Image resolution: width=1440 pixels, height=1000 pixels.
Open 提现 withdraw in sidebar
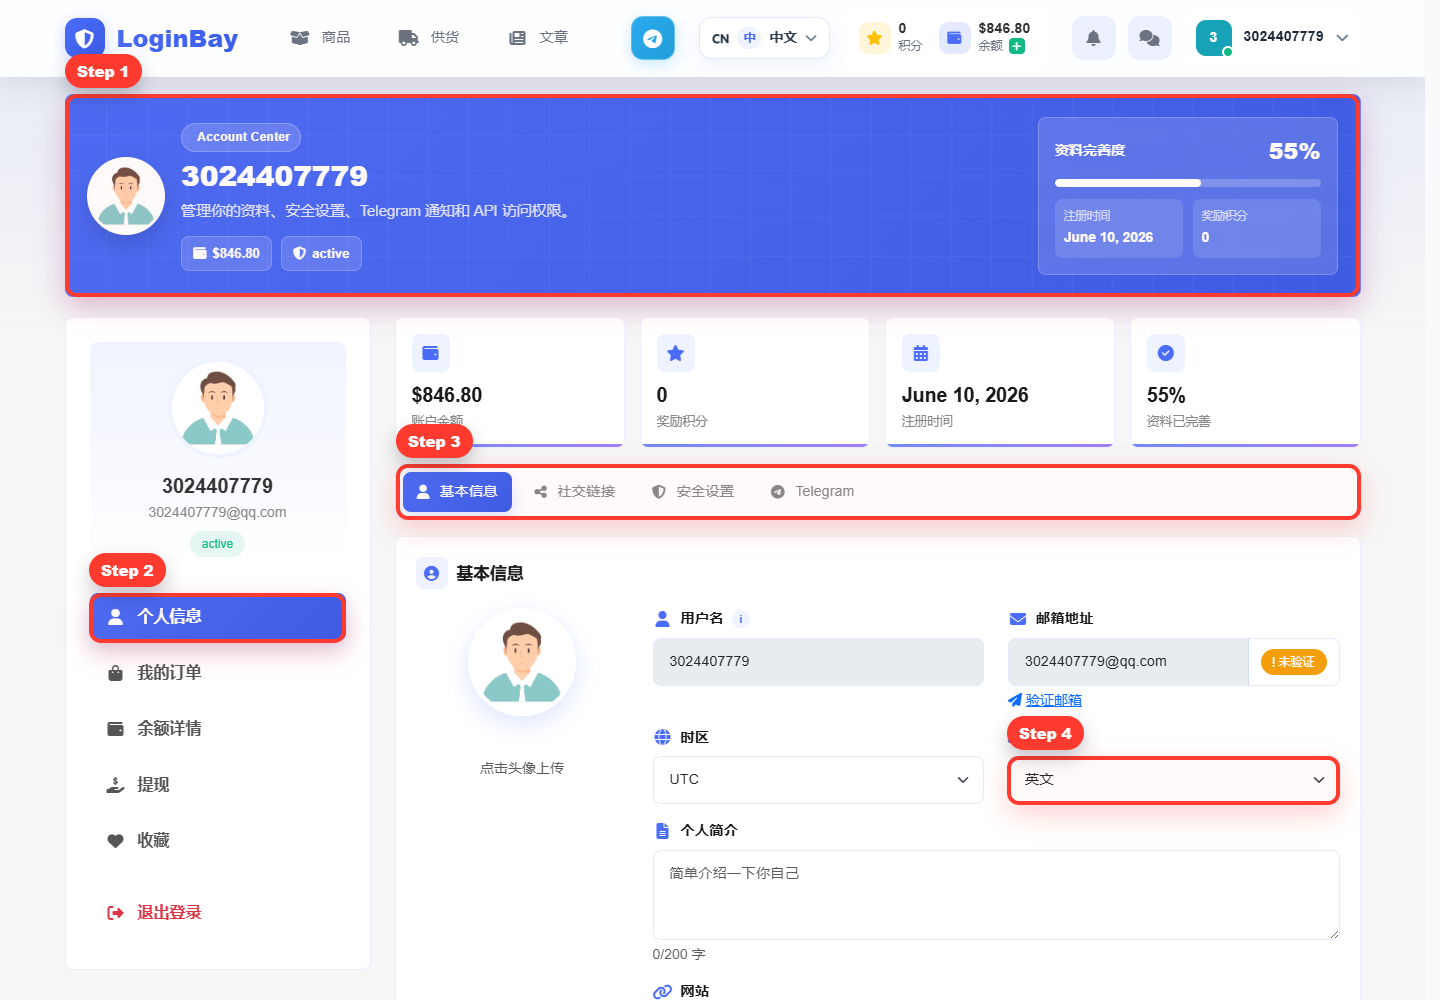point(218,785)
